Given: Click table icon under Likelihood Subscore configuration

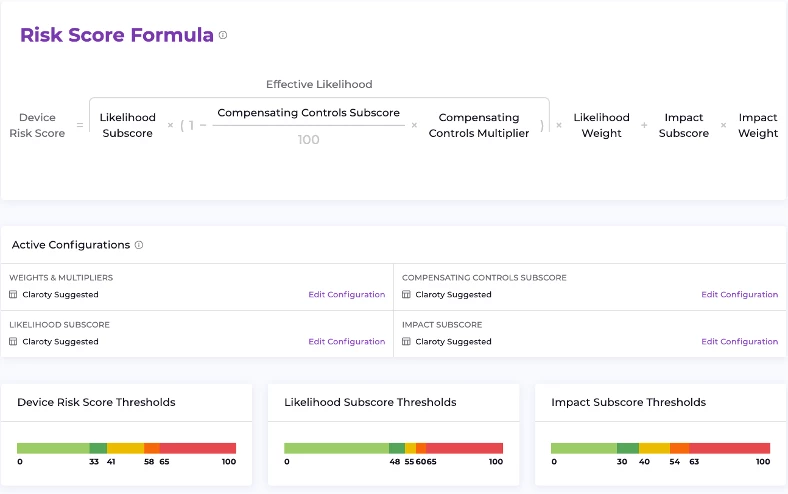Looking at the screenshot, I should (x=13, y=342).
